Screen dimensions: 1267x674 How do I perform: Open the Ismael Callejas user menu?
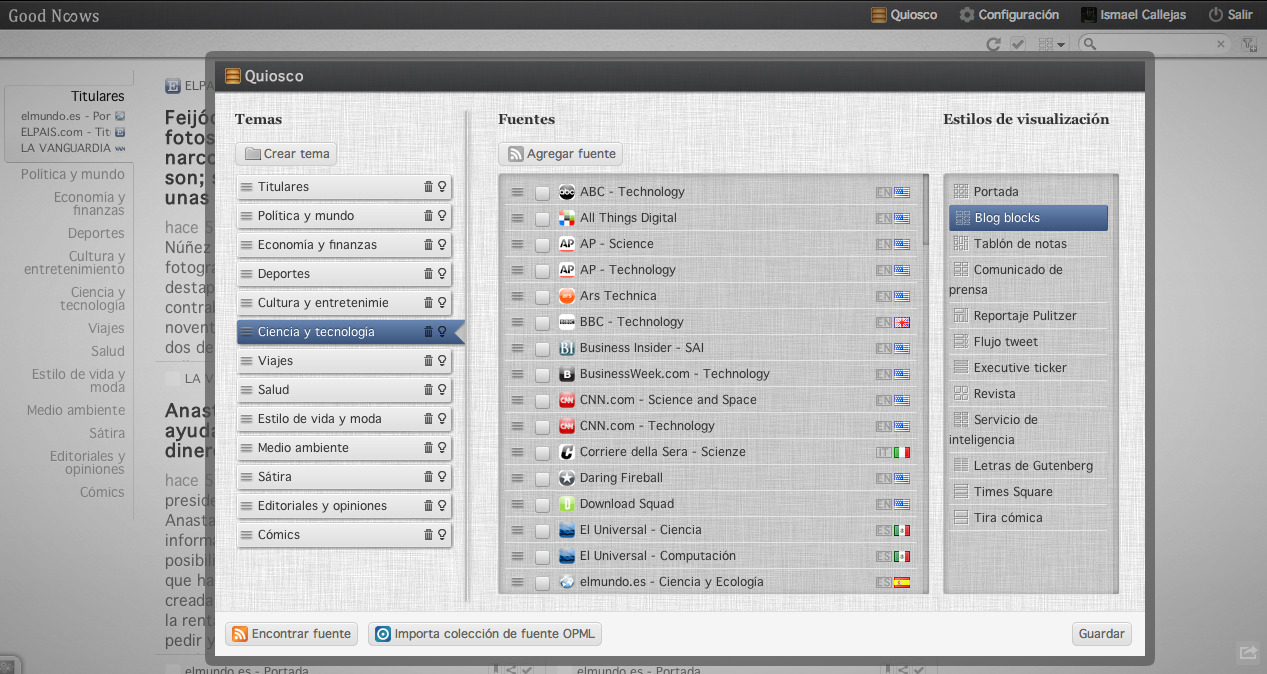coord(1133,15)
